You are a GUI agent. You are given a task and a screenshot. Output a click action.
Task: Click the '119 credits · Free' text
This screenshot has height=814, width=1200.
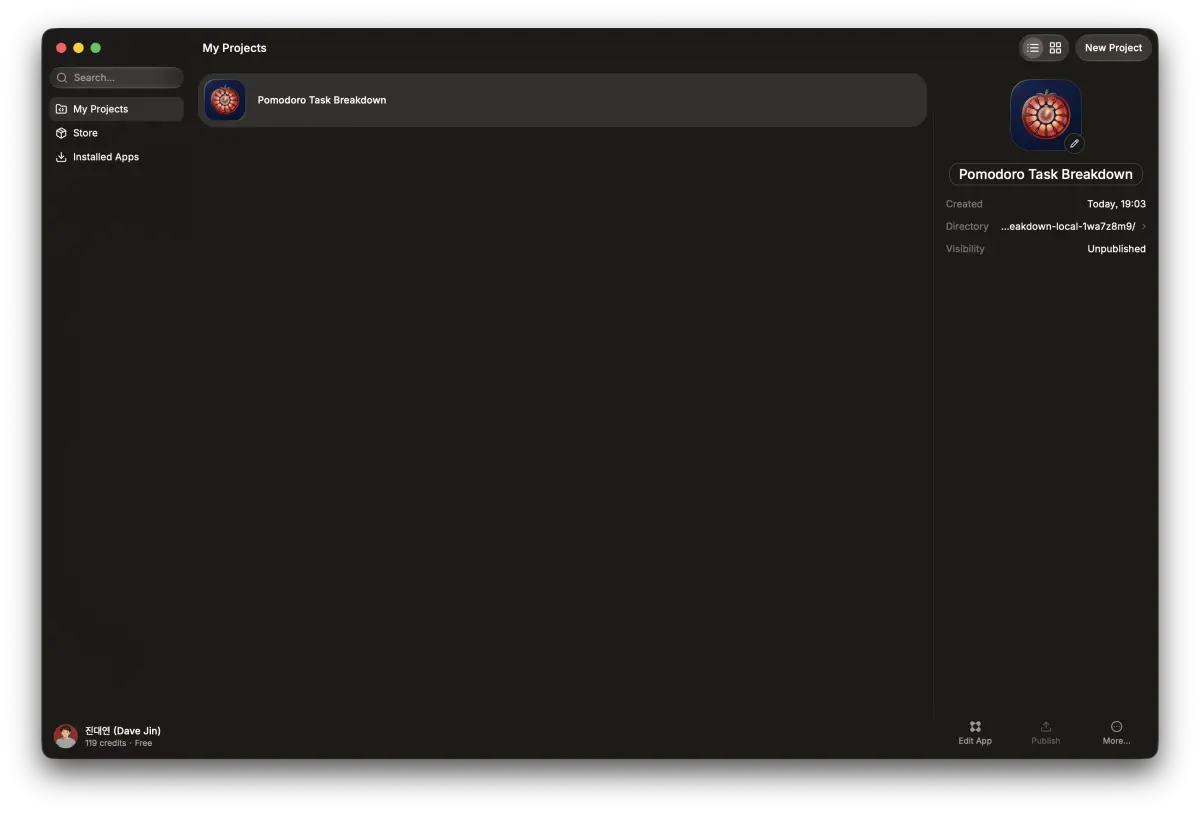pyautogui.click(x=118, y=743)
